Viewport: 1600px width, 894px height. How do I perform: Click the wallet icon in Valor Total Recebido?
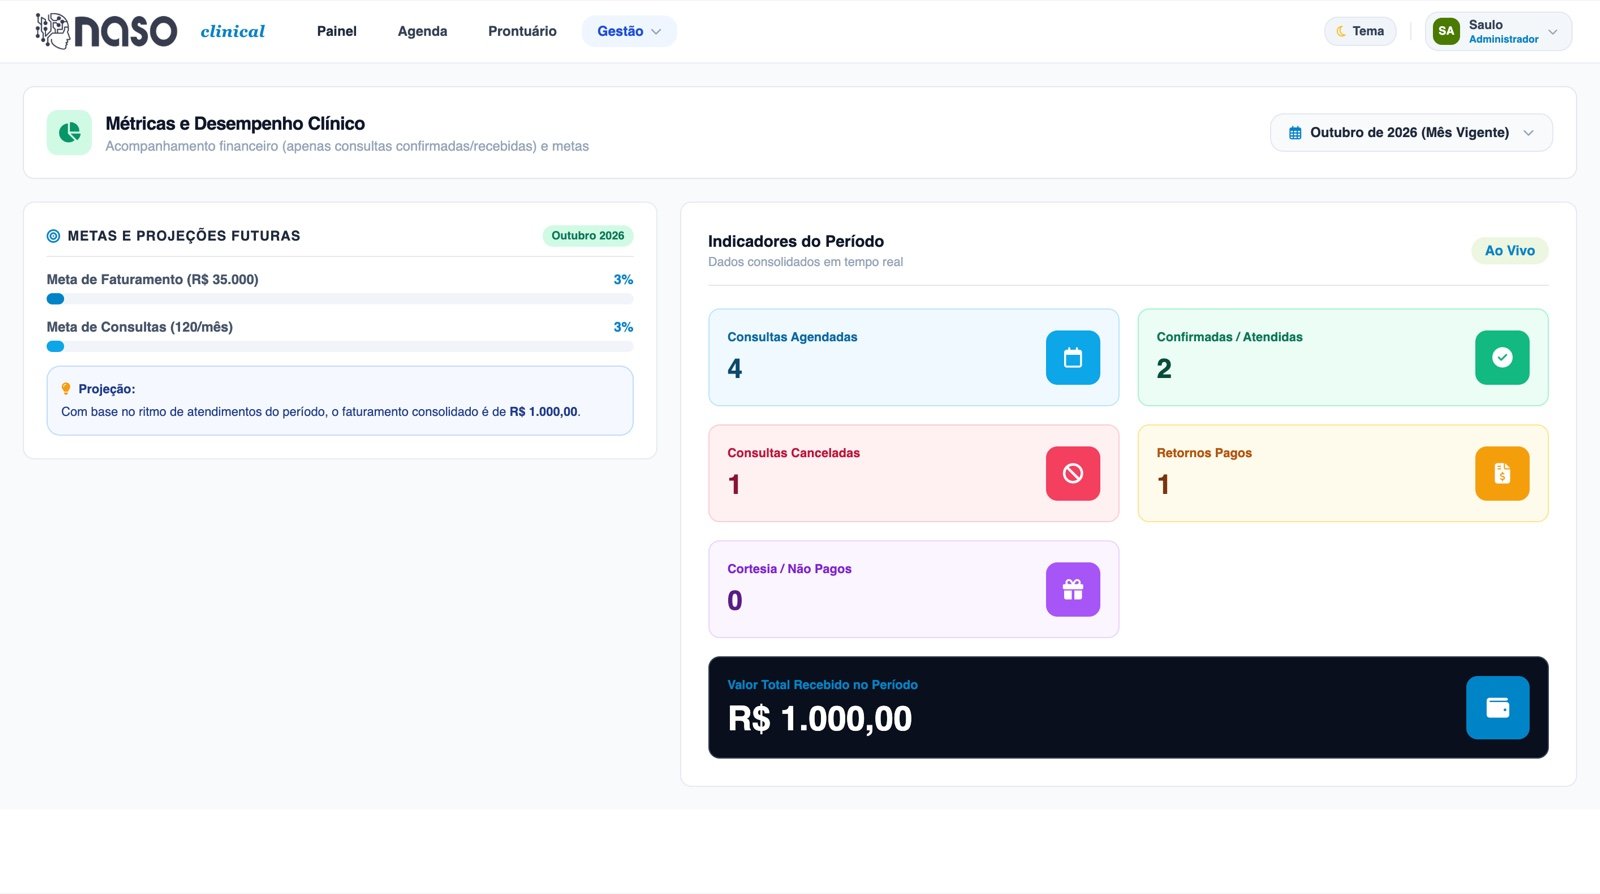(x=1497, y=708)
